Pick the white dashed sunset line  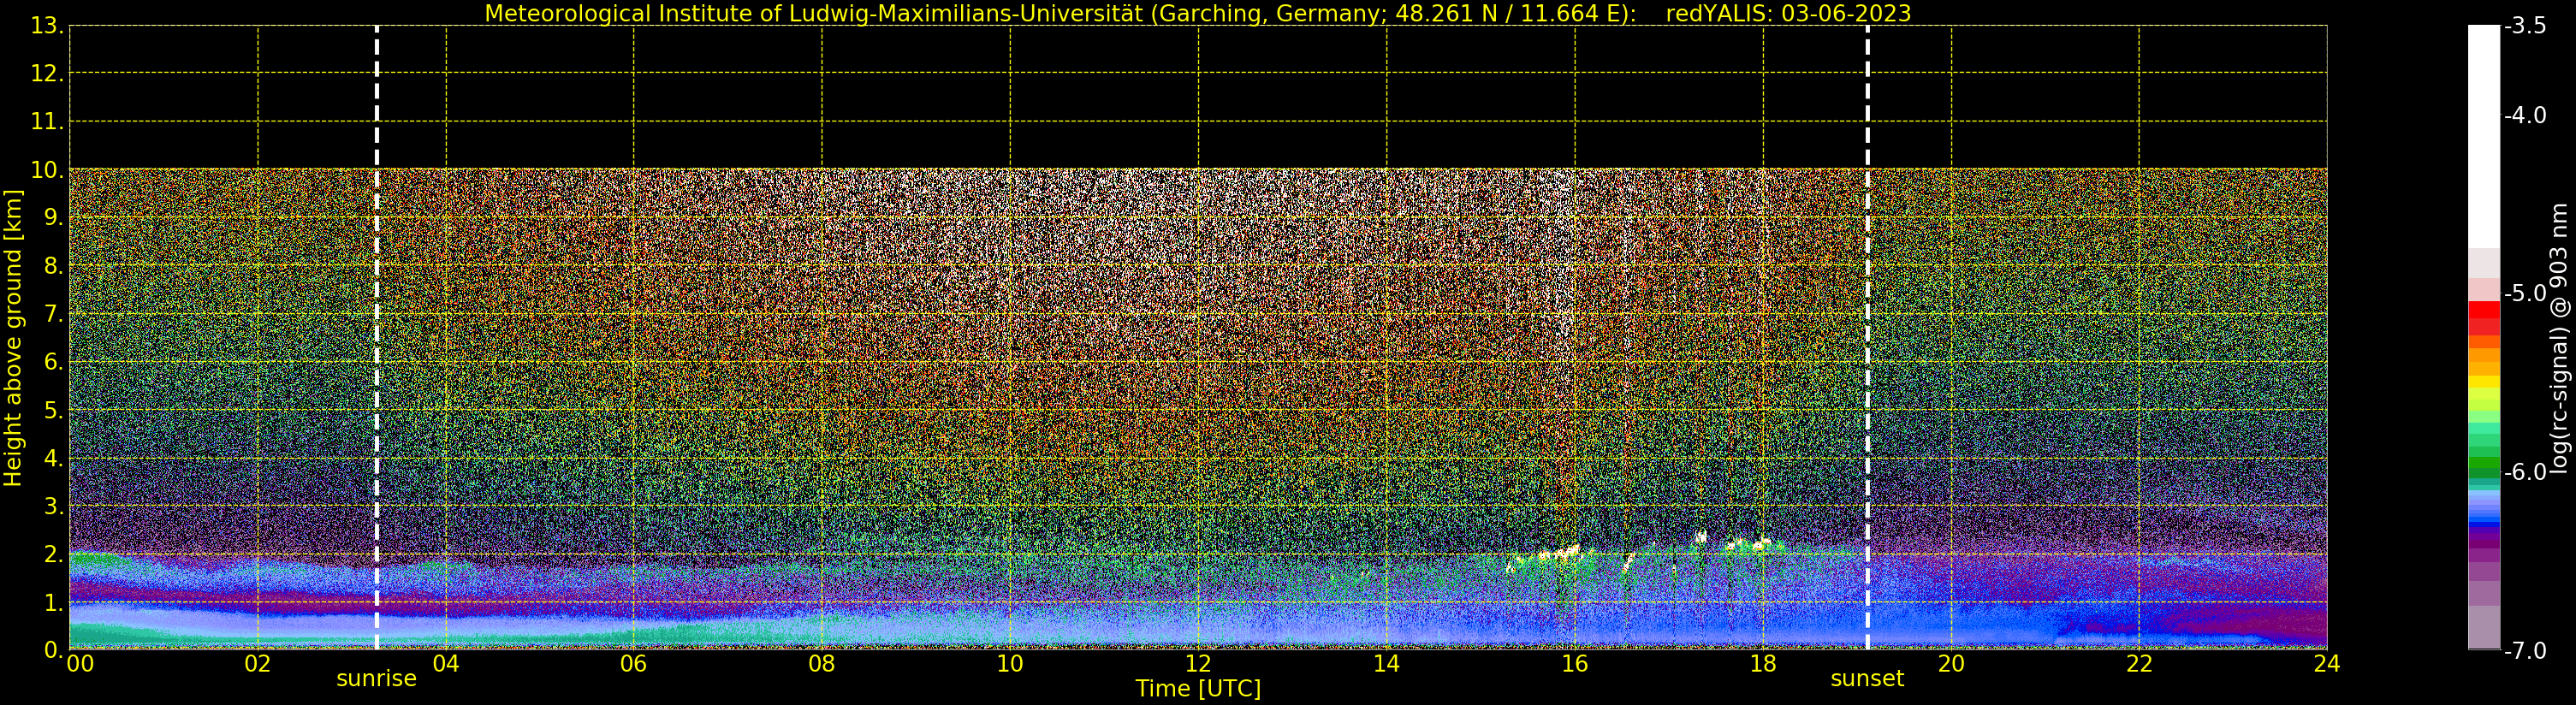pos(1867,338)
